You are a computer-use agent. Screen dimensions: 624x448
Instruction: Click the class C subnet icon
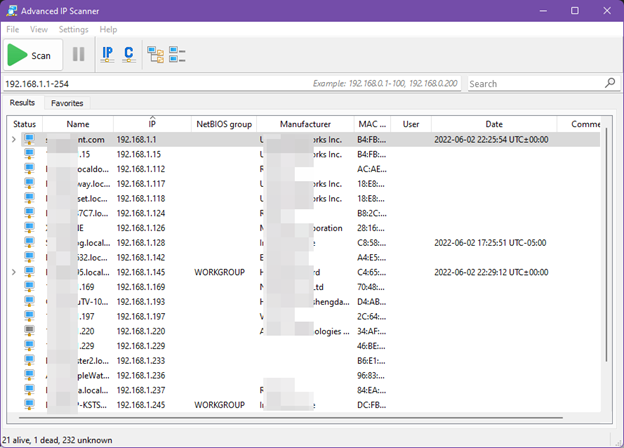129,55
